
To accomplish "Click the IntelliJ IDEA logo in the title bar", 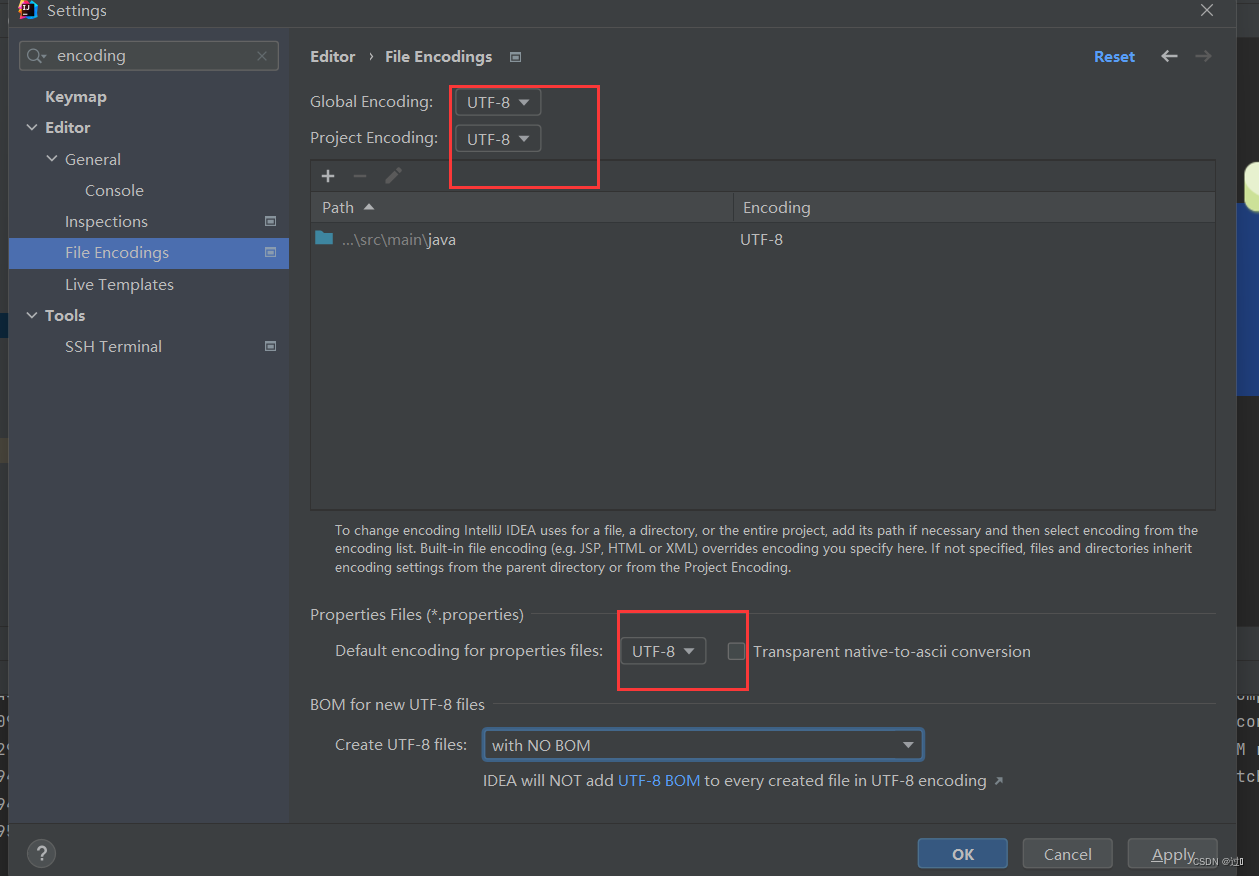I will click(28, 10).
